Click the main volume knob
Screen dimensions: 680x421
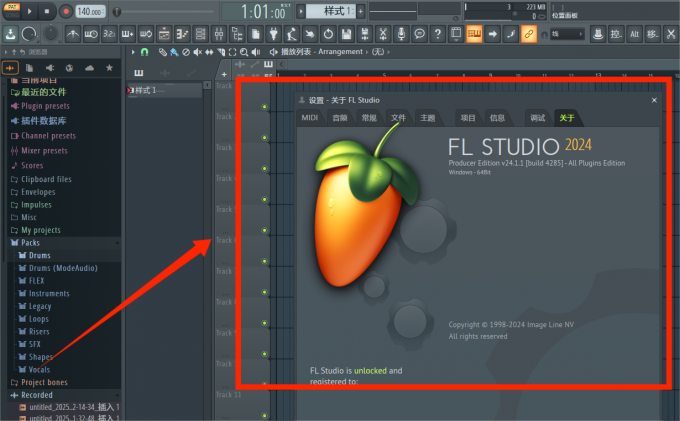click(29, 34)
